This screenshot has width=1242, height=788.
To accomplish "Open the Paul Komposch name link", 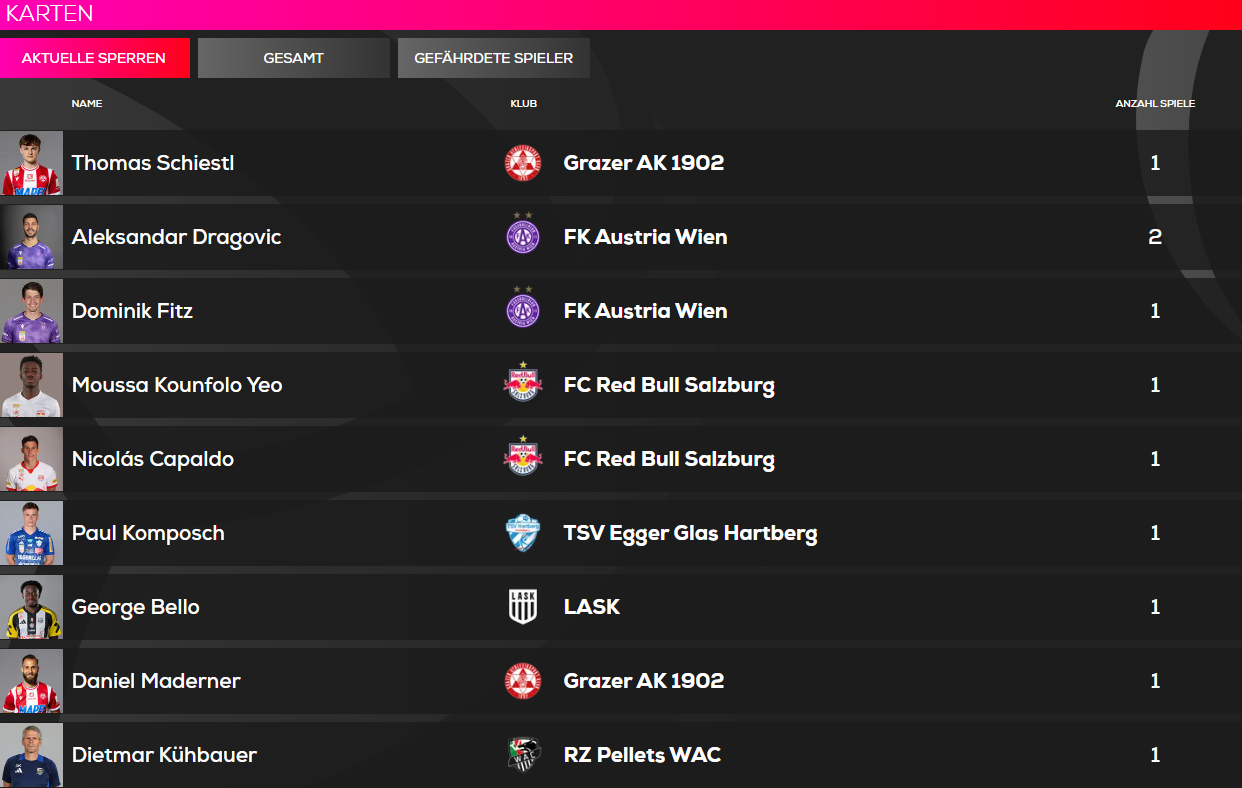I will pyautogui.click(x=148, y=533).
